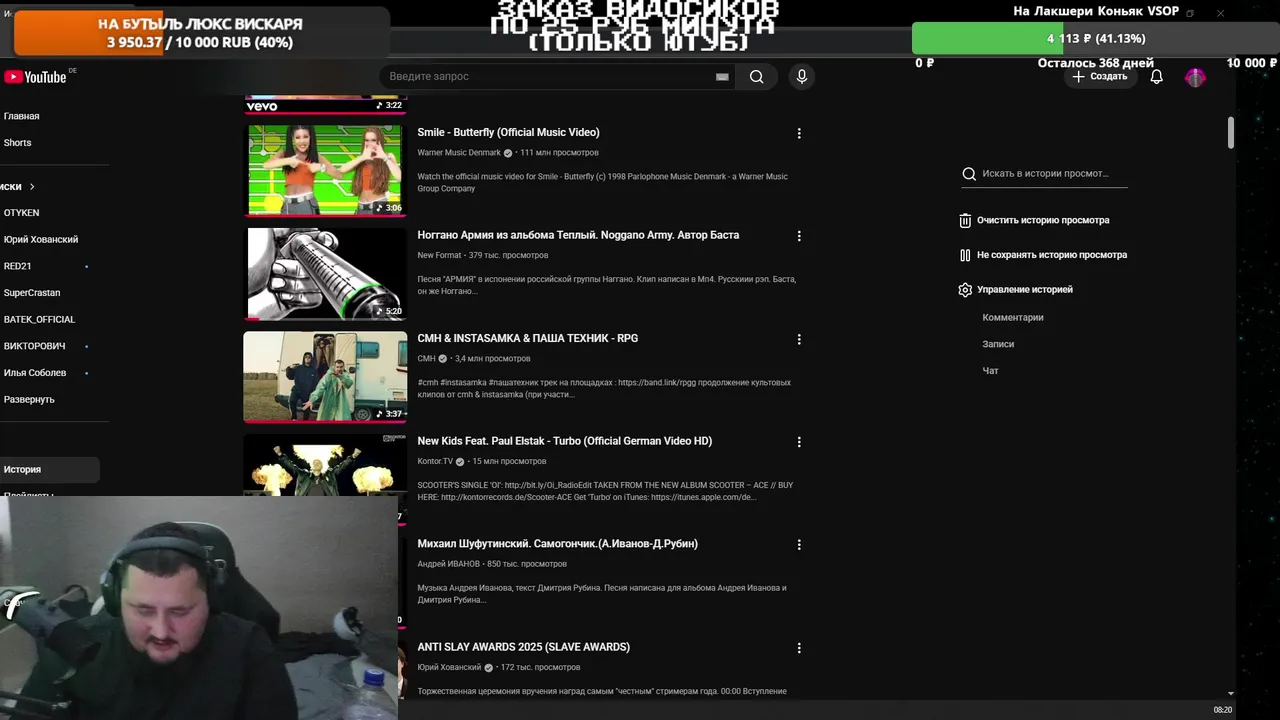Expand the subscriptions section chevron
The width and height of the screenshot is (1280, 720).
[32, 187]
